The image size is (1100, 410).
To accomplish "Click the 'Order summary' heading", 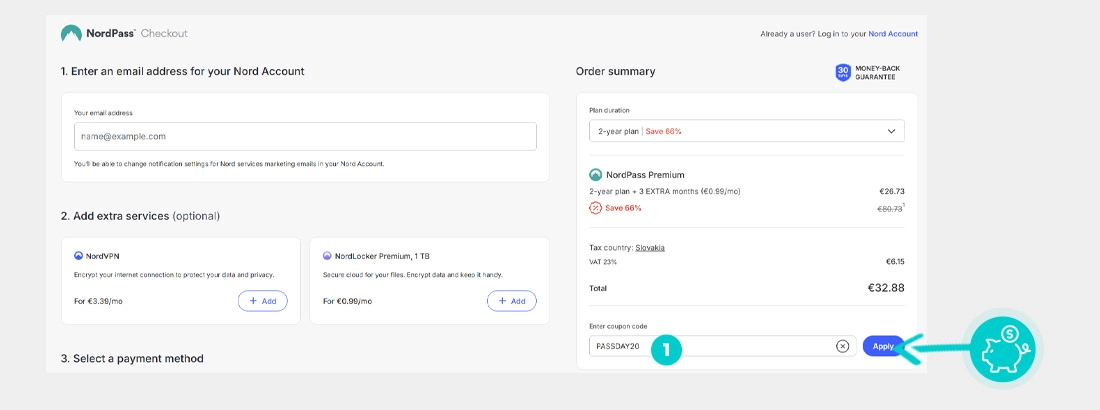I will tap(615, 72).
